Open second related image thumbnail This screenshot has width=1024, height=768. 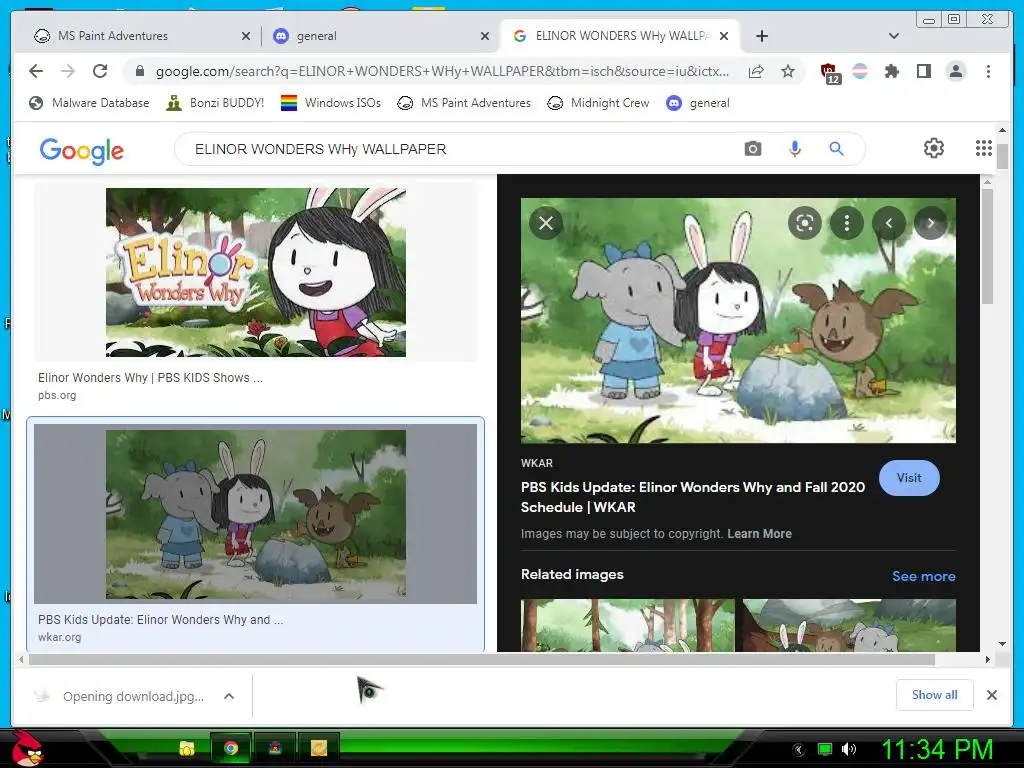pyautogui.click(x=850, y=626)
